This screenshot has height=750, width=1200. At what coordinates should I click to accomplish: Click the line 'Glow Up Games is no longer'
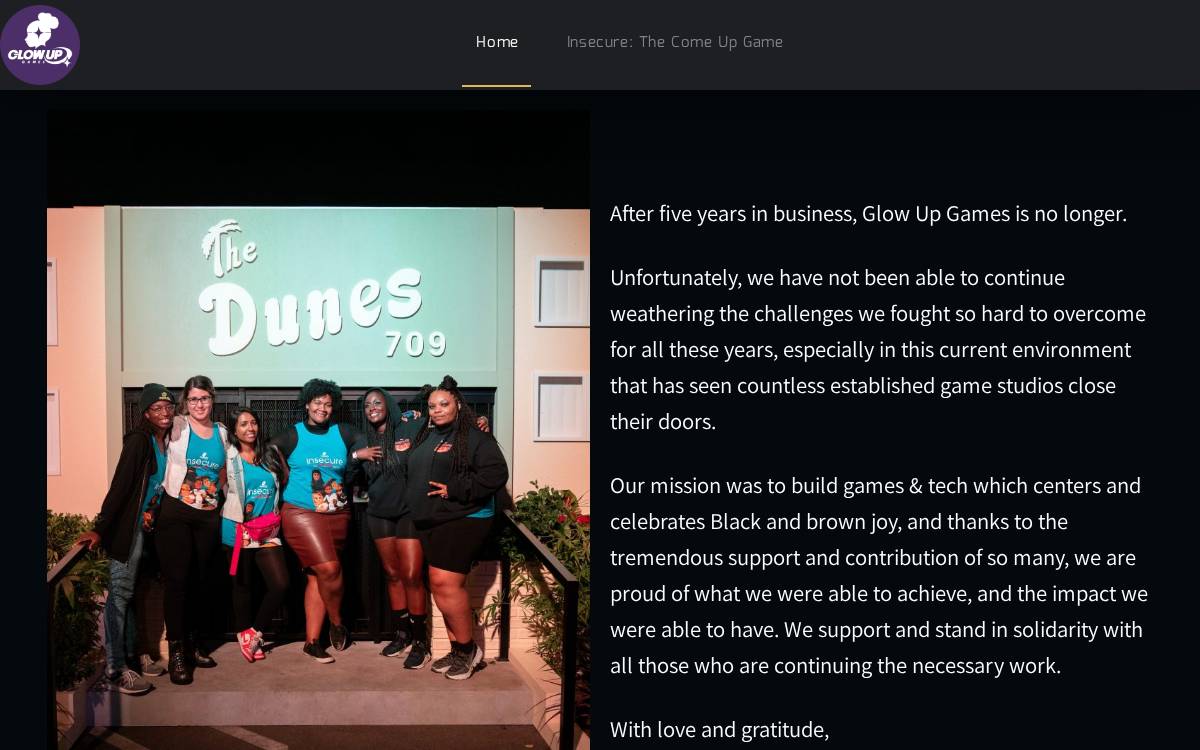coord(868,213)
